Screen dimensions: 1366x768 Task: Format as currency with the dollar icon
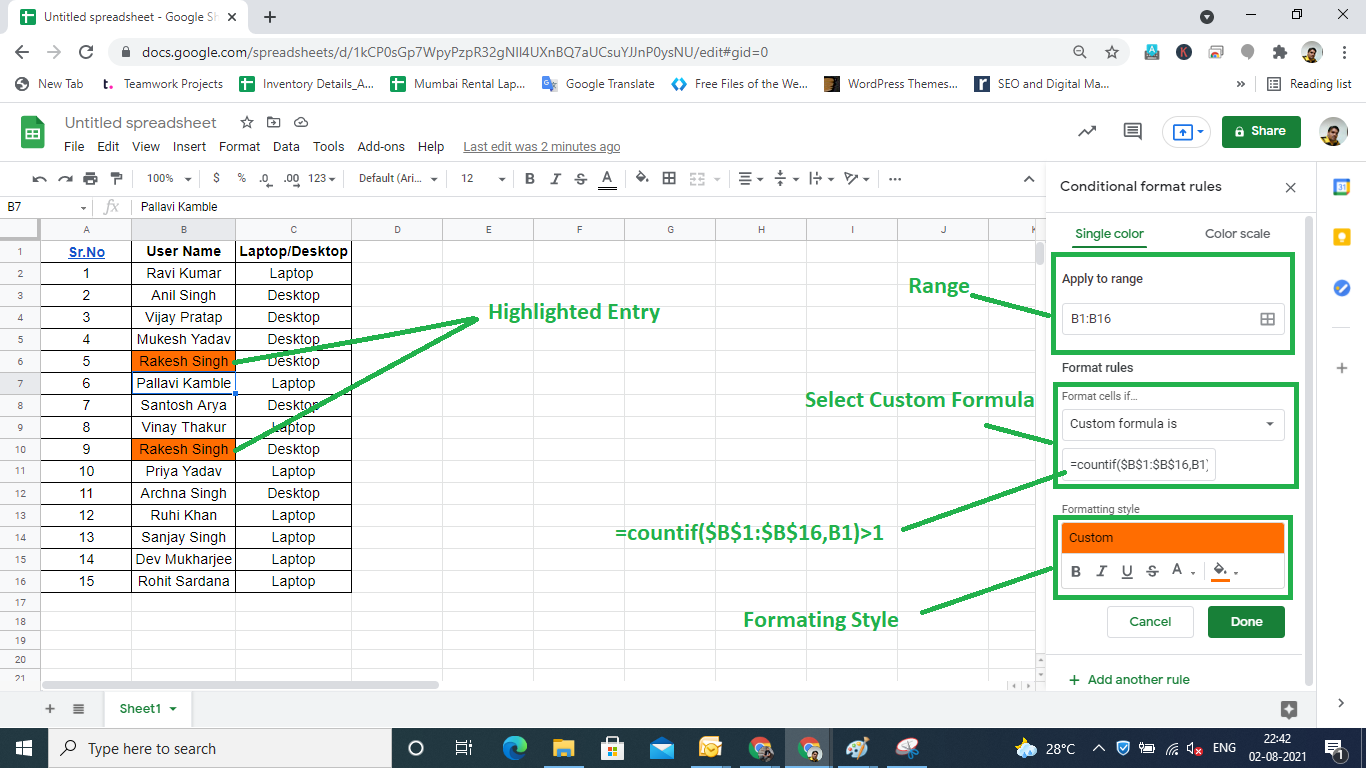[x=217, y=178]
